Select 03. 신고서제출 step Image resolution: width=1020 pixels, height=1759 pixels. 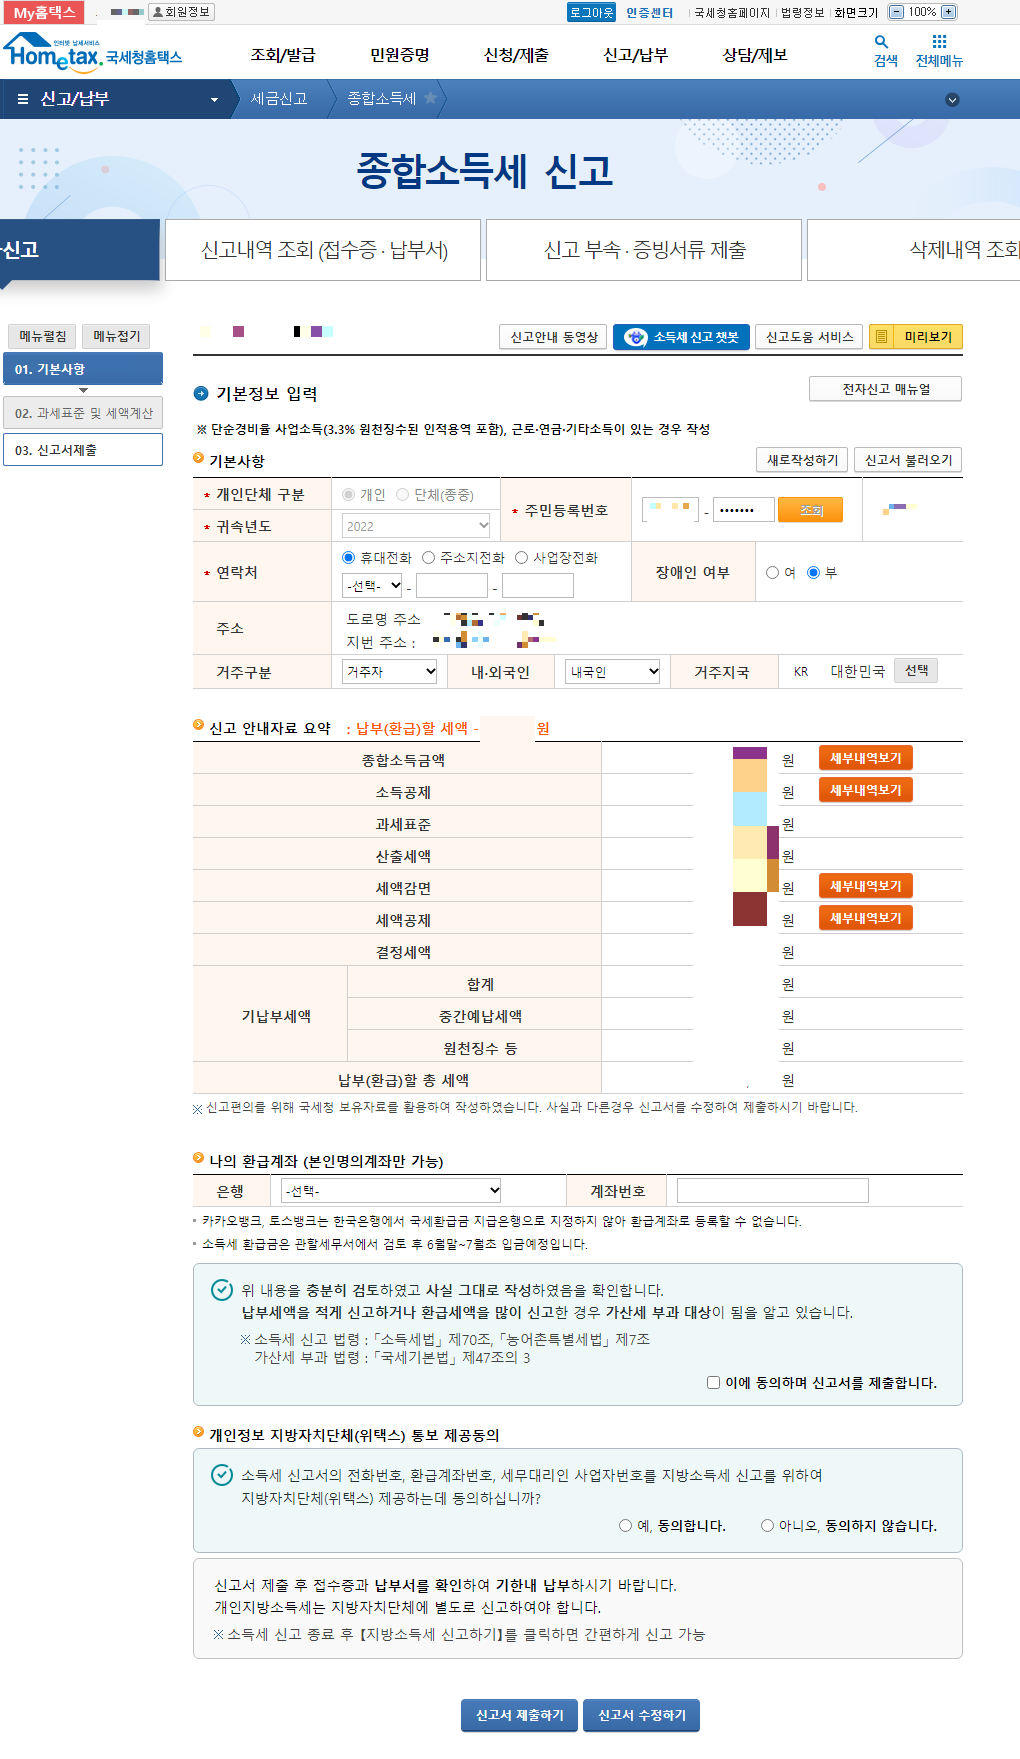83,450
